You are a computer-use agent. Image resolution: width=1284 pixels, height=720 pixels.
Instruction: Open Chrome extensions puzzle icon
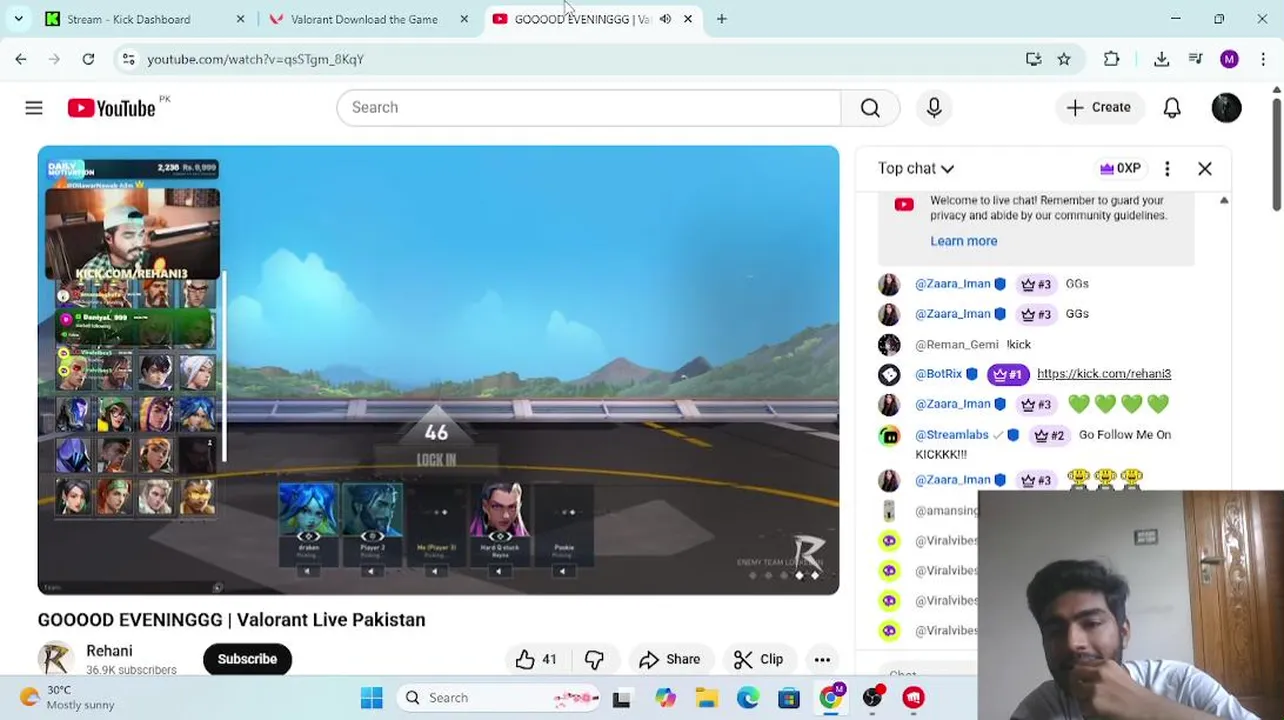pyautogui.click(x=1111, y=59)
